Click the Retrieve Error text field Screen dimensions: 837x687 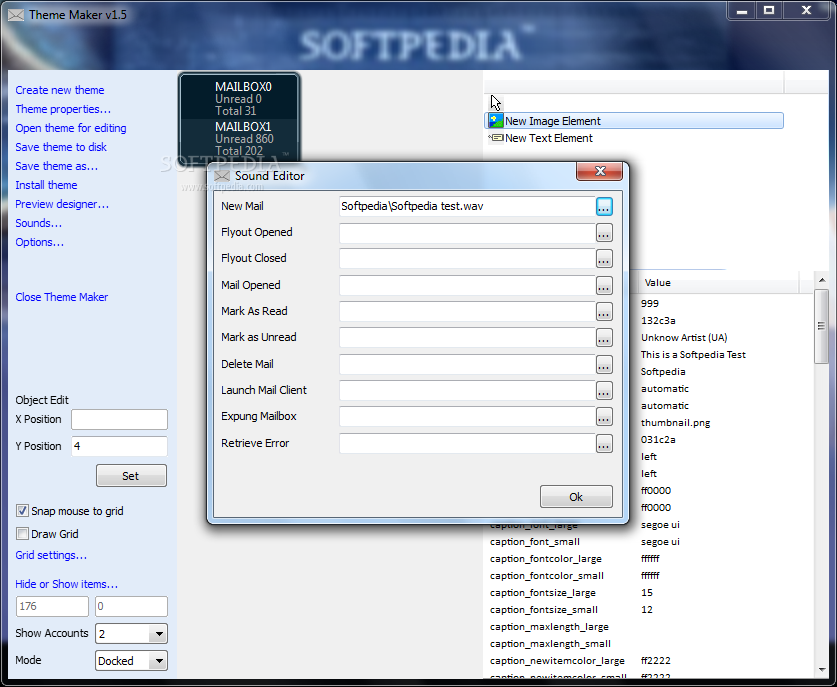(x=467, y=444)
